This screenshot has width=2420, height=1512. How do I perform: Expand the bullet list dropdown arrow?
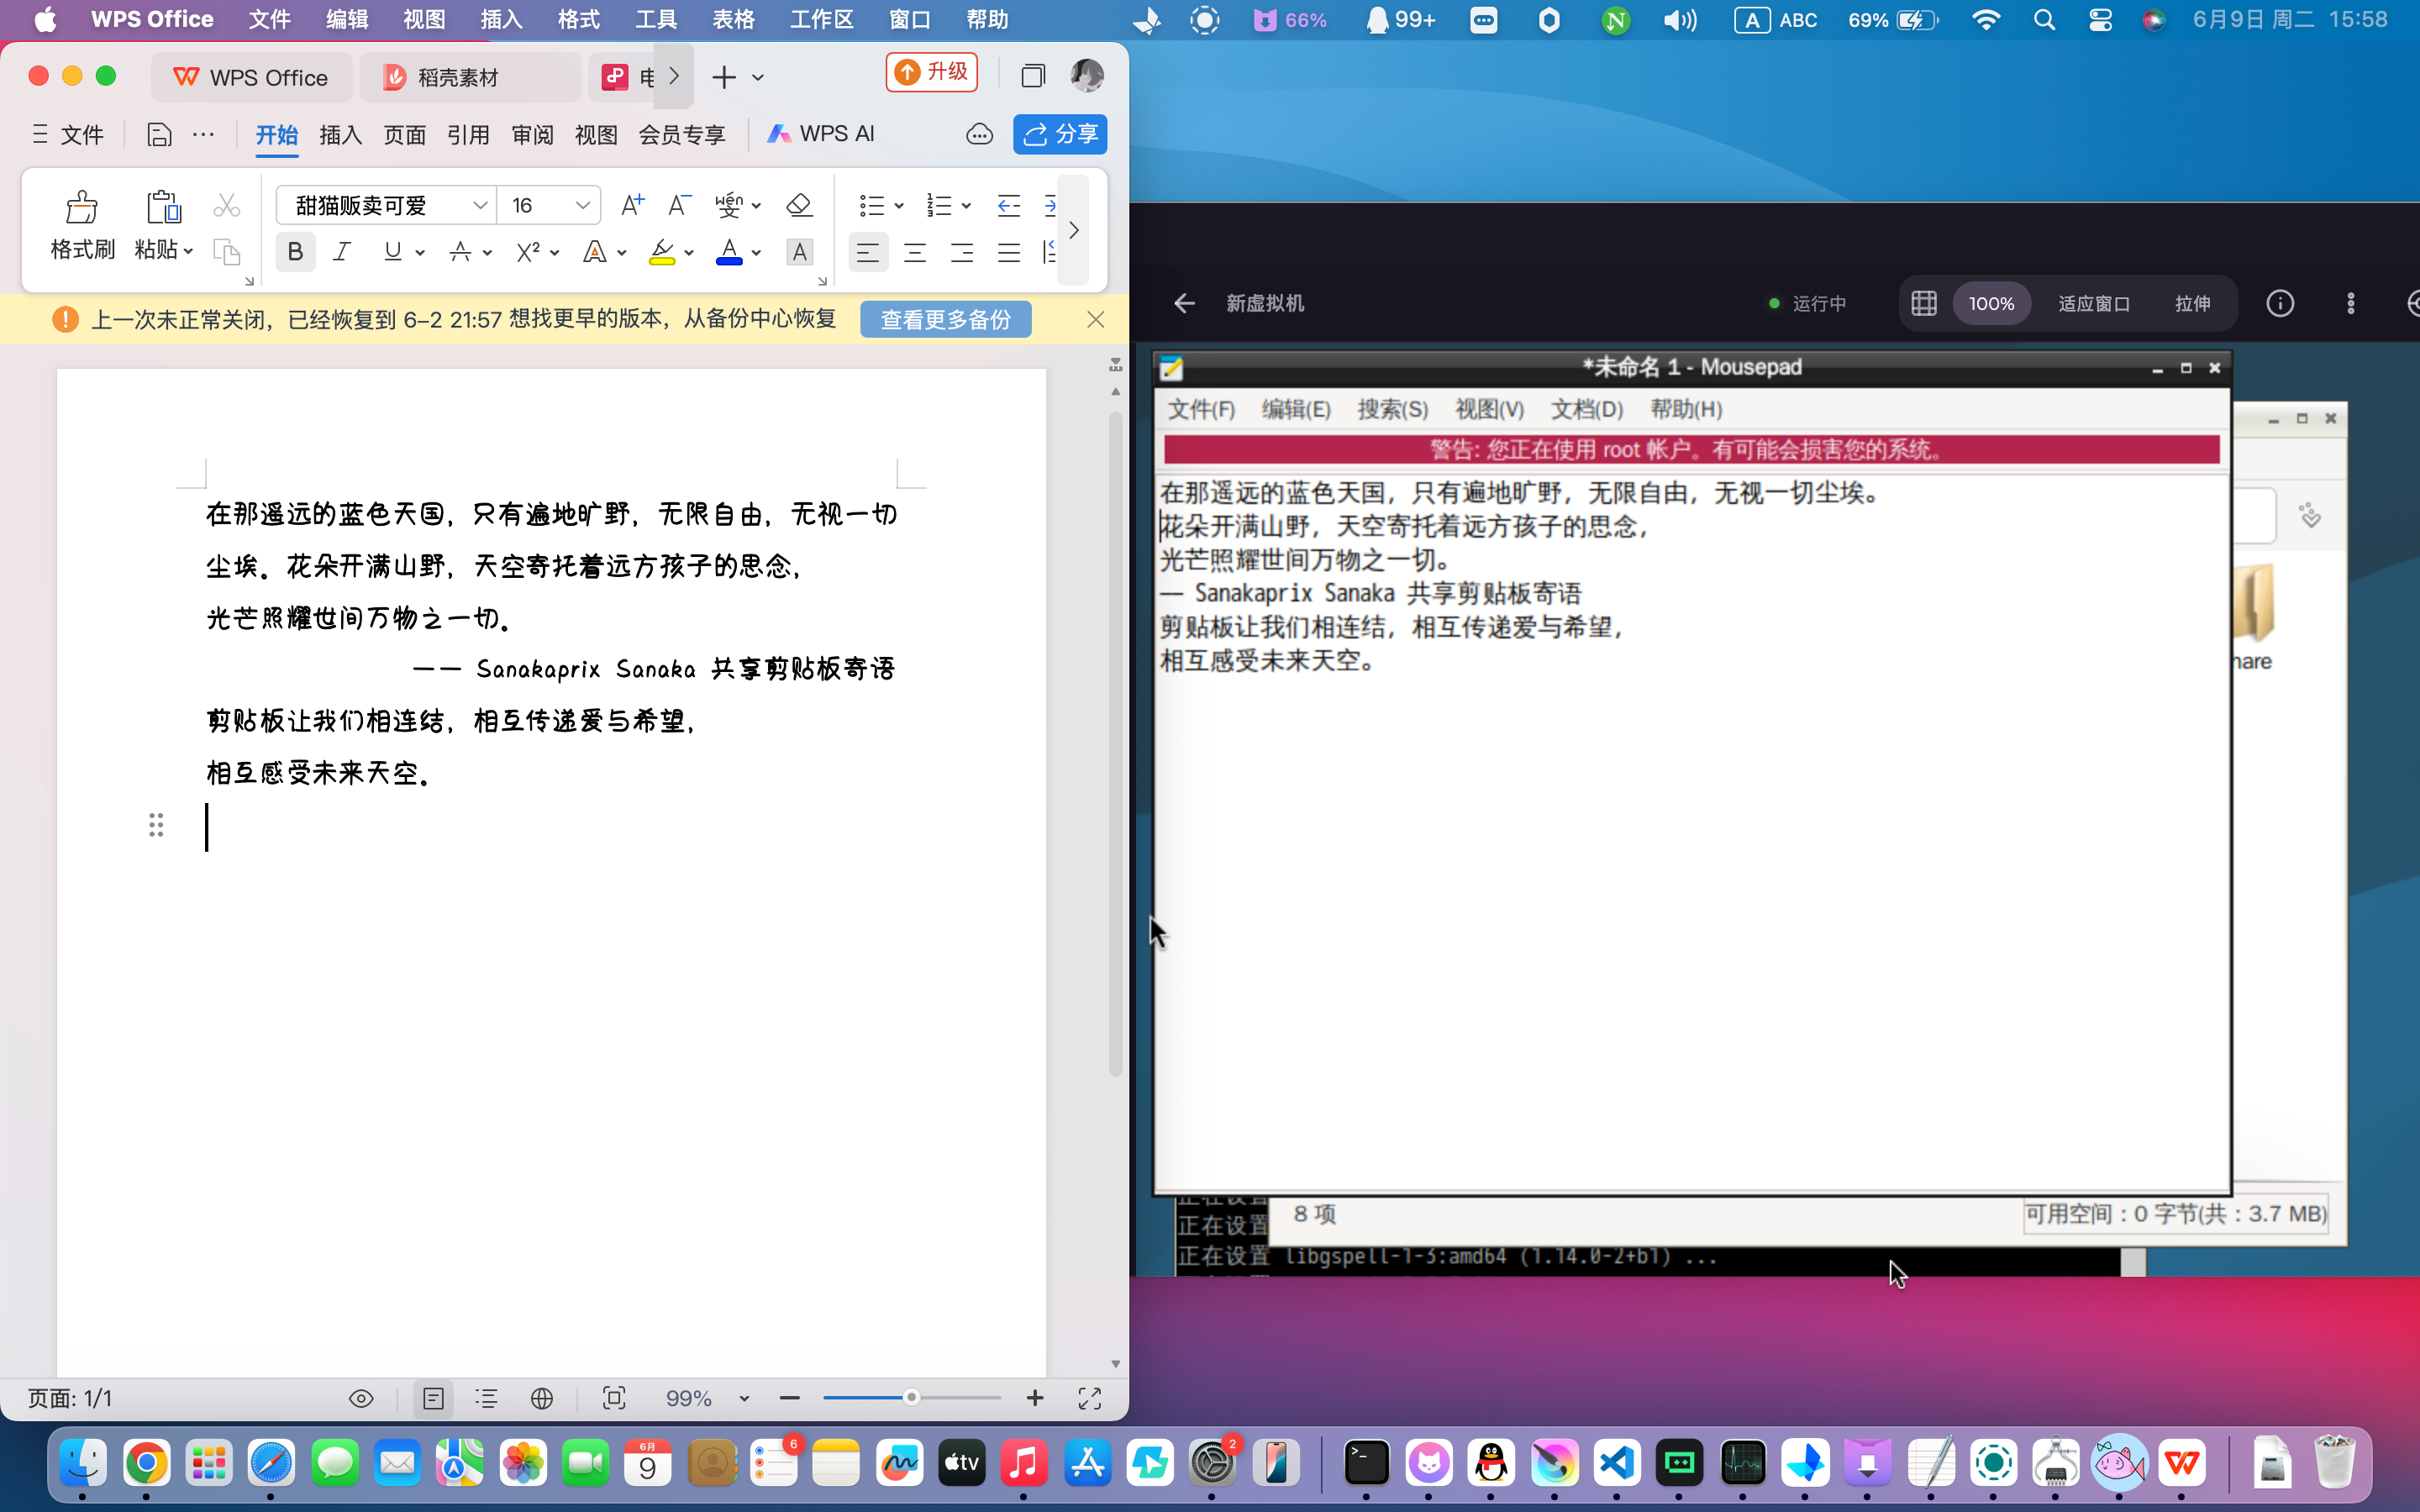click(899, 206)
